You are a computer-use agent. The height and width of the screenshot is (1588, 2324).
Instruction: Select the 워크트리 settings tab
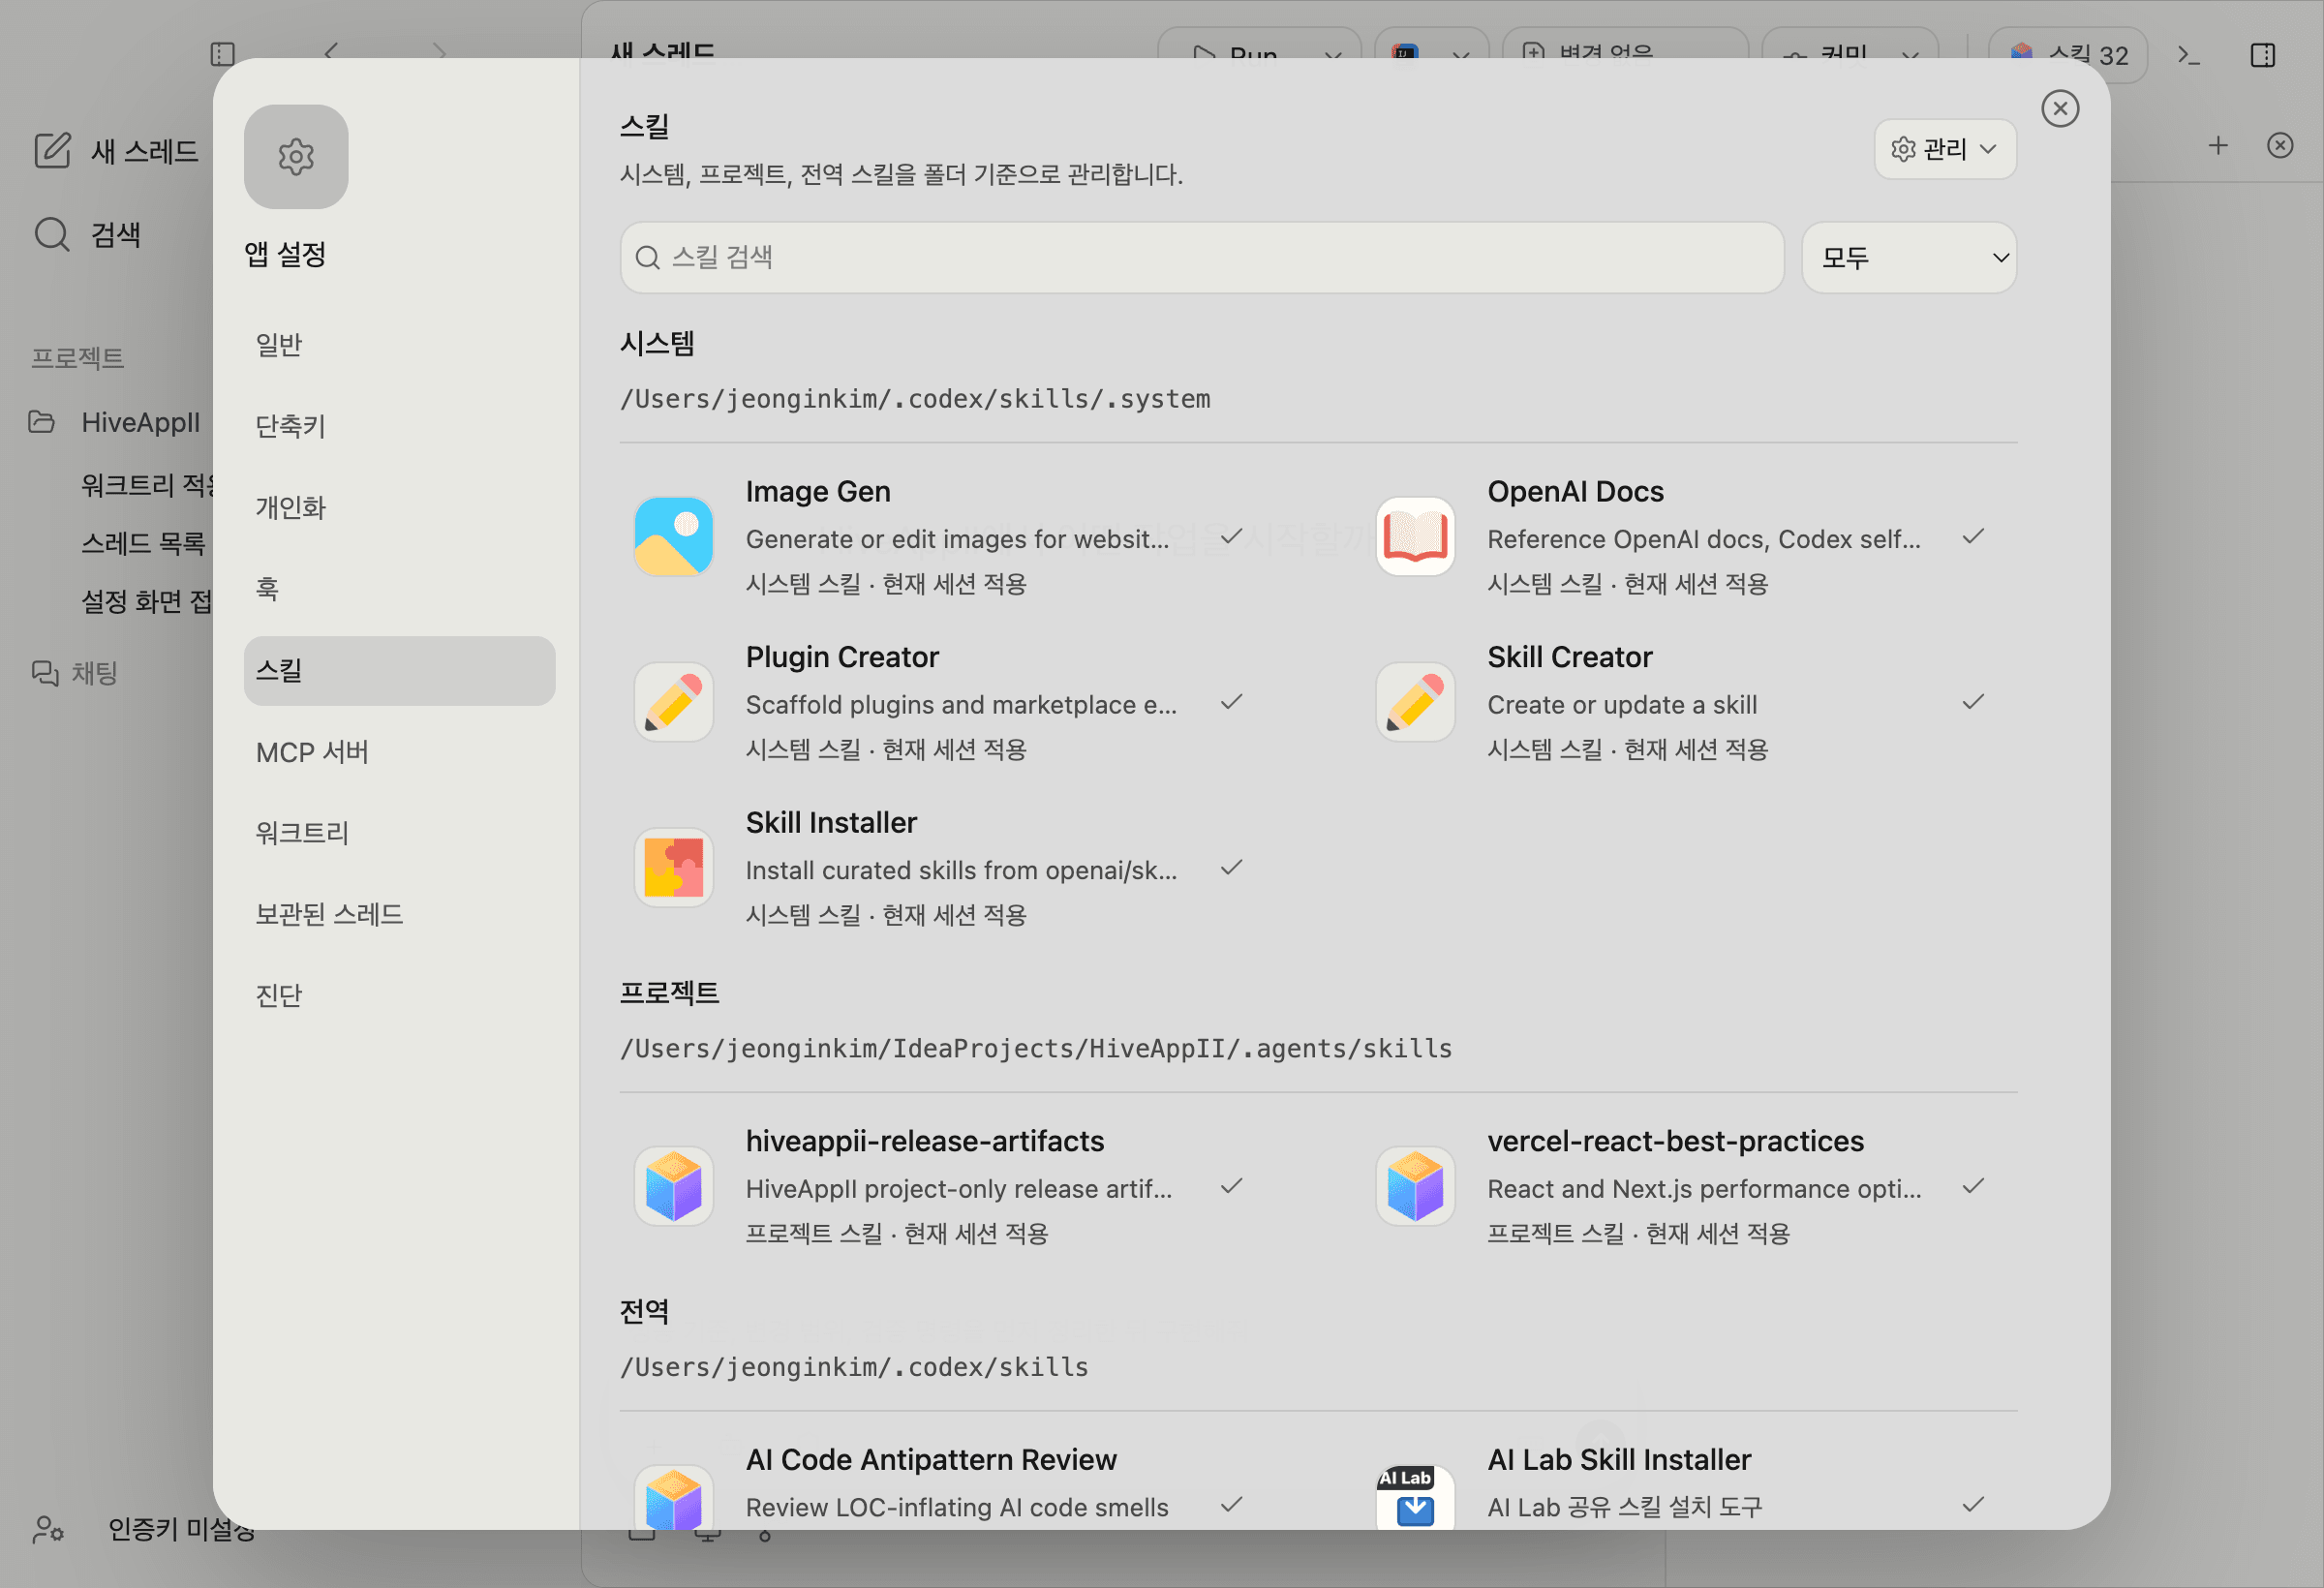tap(399, 833)
